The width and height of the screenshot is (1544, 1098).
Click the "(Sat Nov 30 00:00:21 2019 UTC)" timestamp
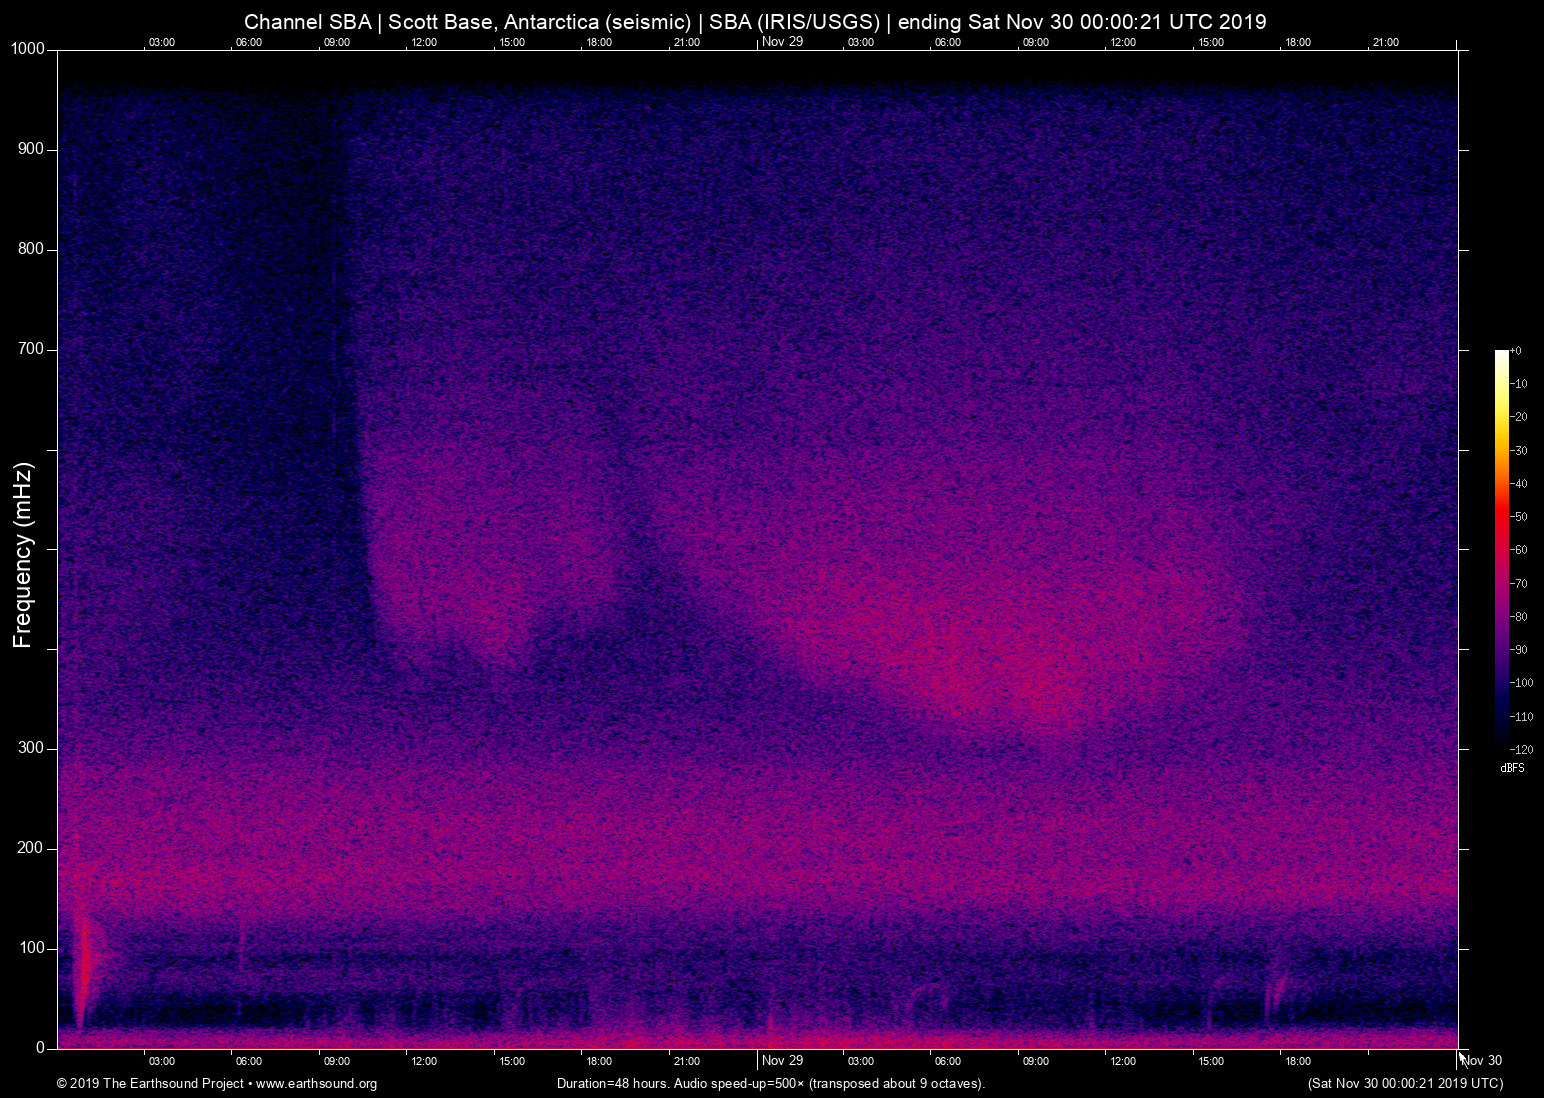1405,1084
